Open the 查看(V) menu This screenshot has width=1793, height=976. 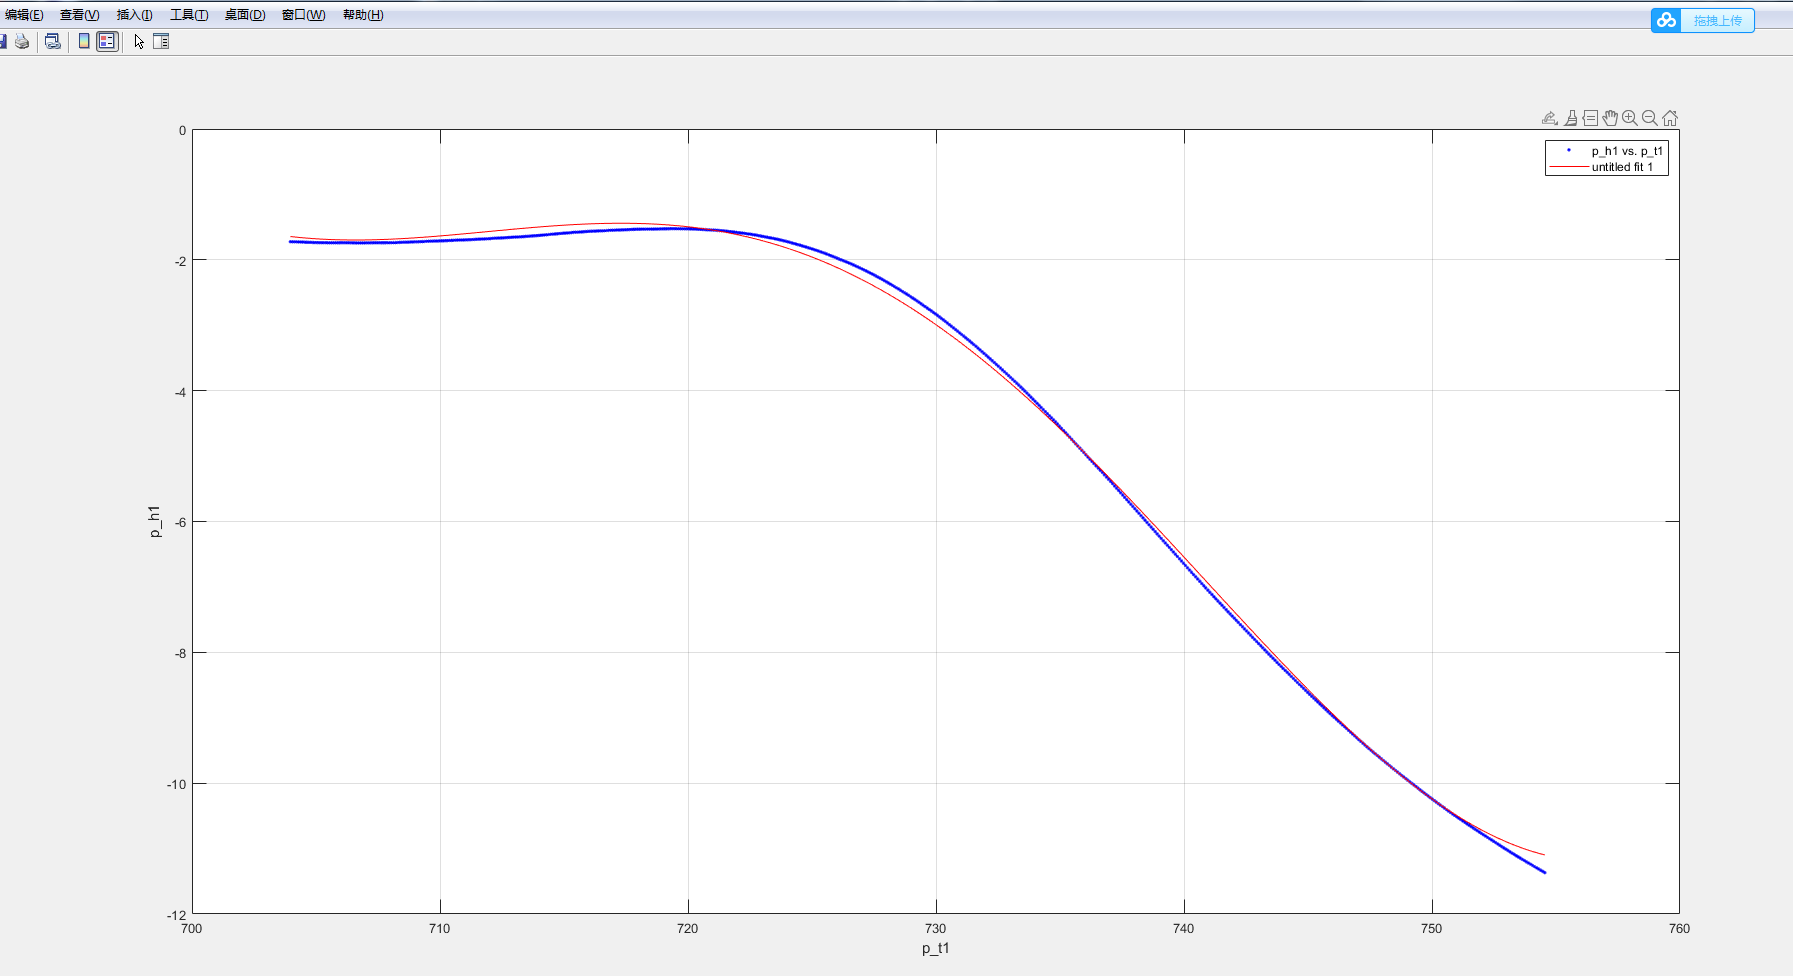[80, 15]
